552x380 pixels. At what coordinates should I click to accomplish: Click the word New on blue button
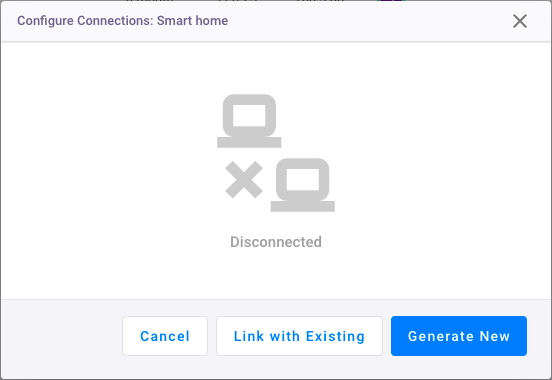495,336
